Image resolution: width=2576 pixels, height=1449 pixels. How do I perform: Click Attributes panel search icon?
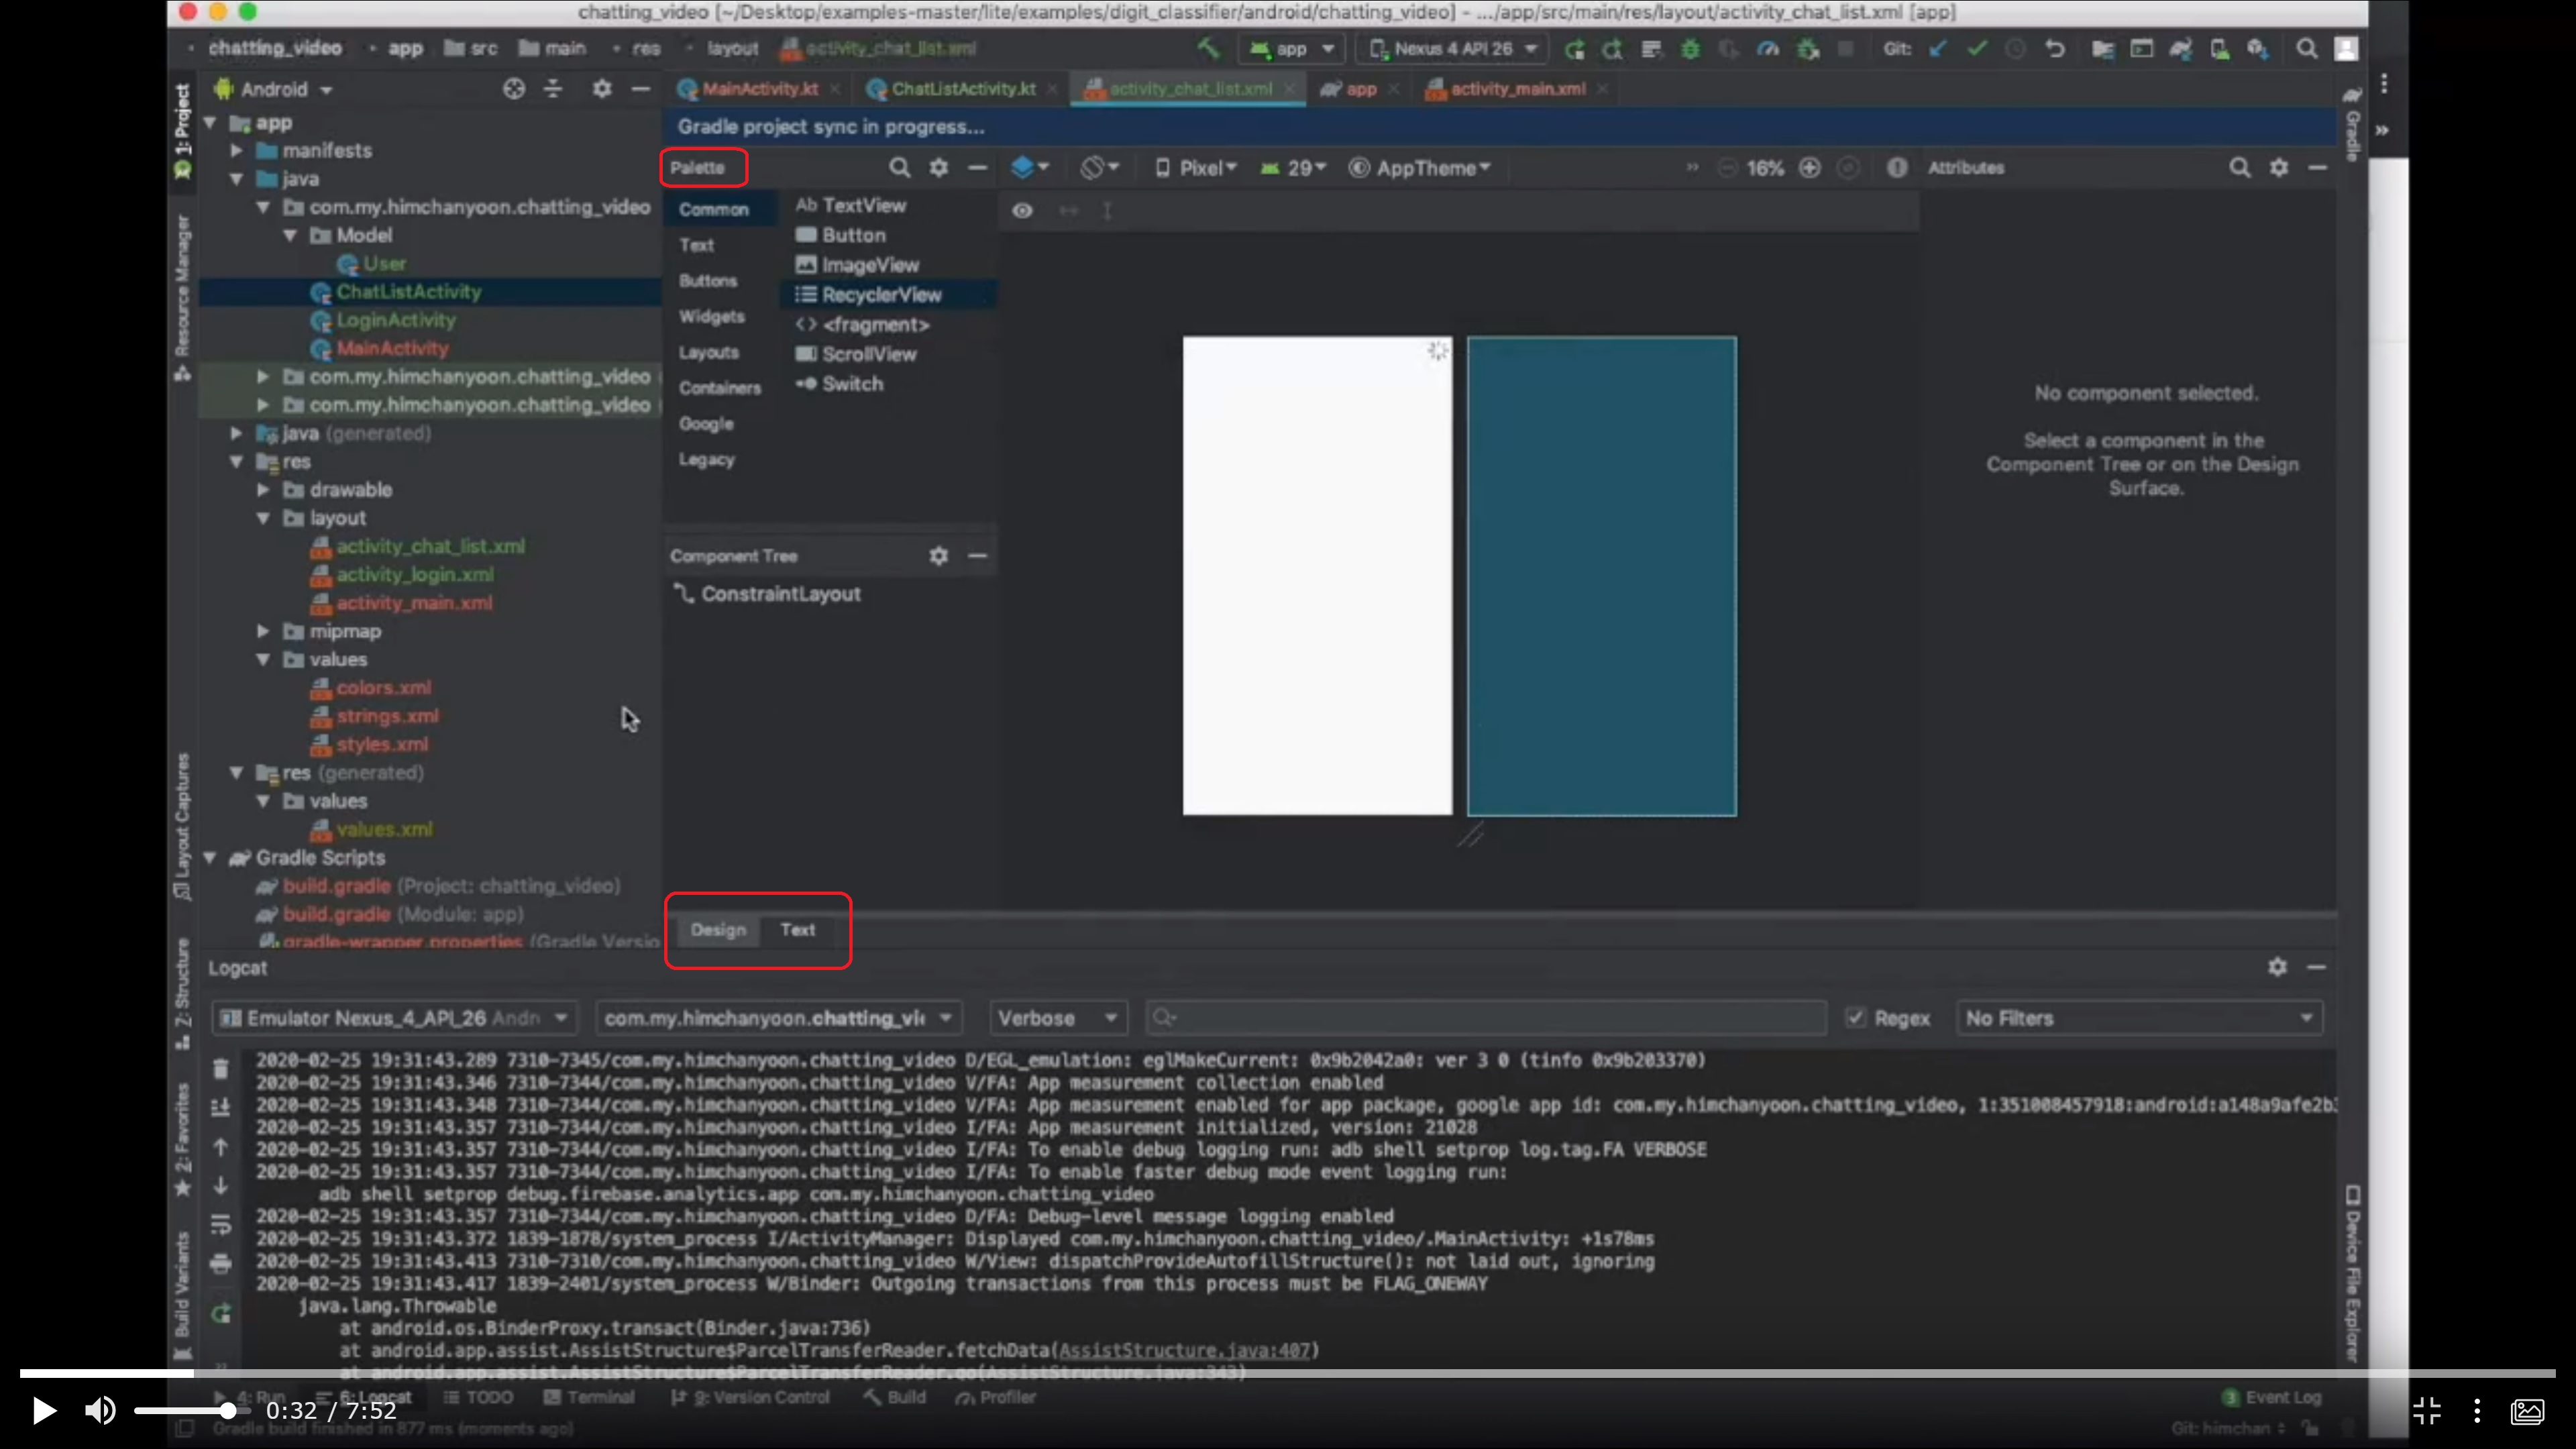[2239, 168]
